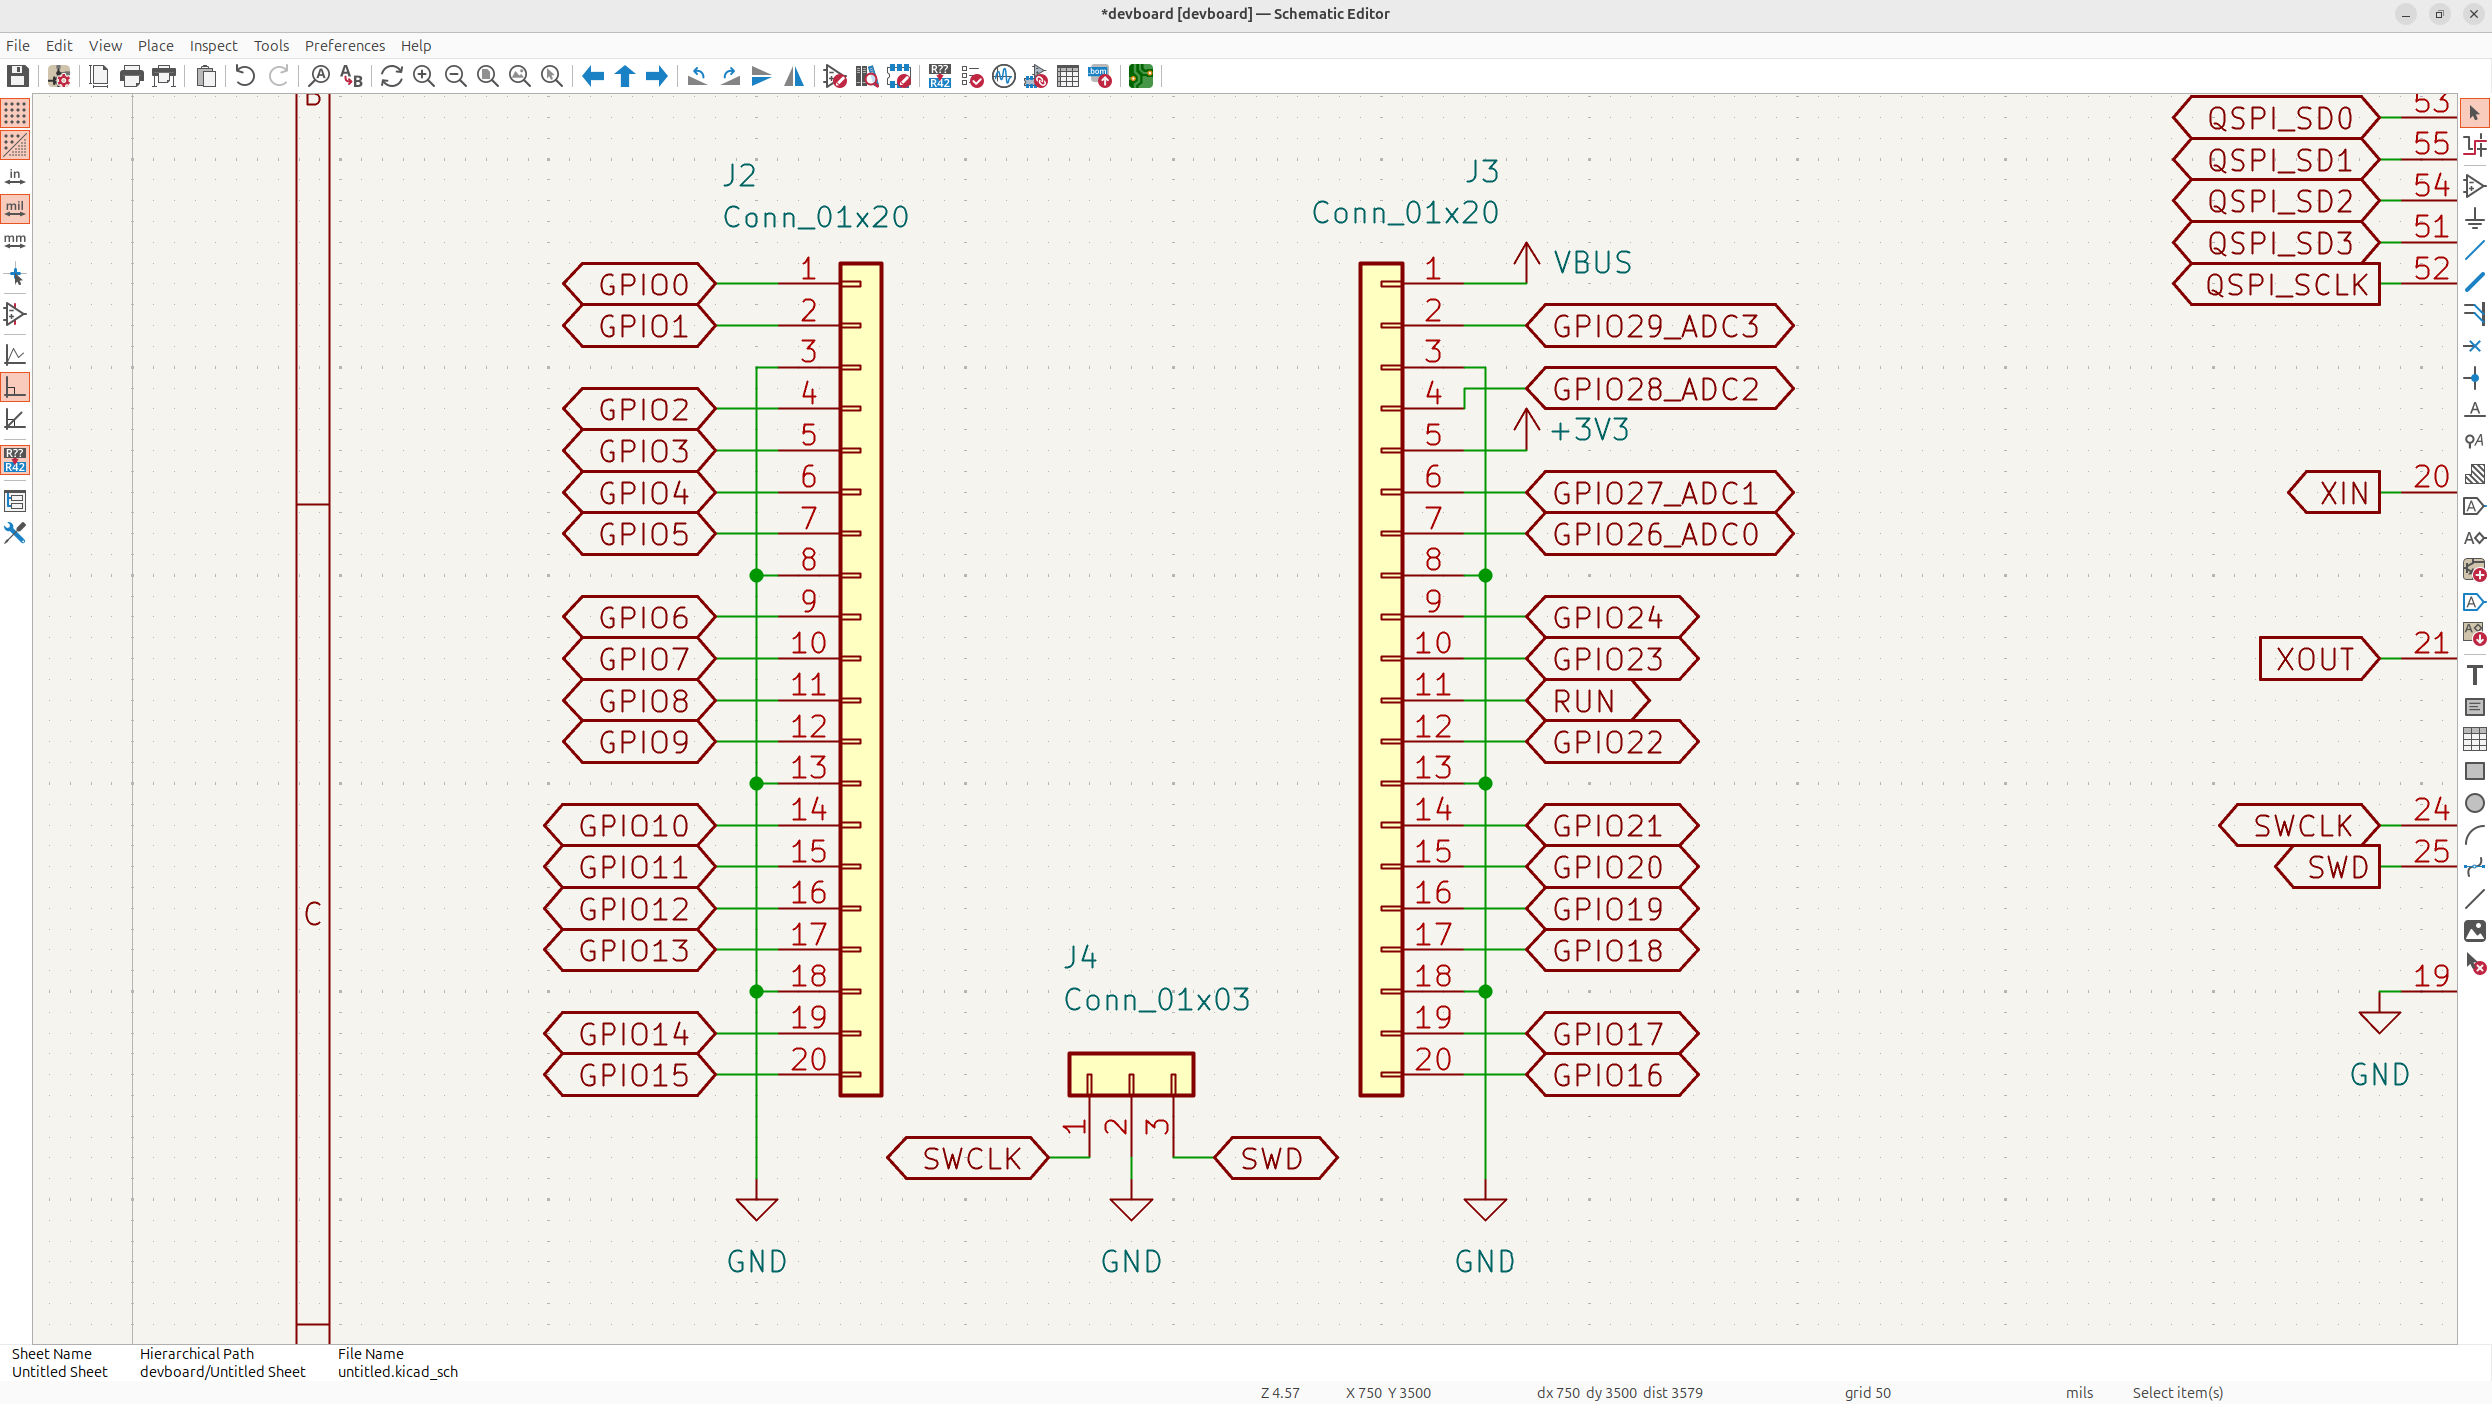
Task: Open the PCB editor from toolbar
Action: coord(1140,76)
